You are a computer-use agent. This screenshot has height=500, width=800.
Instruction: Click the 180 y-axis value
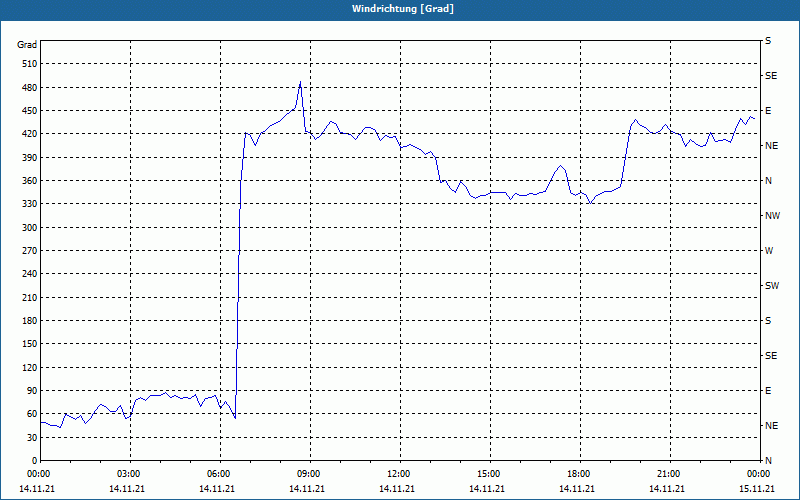pos(30,321)
